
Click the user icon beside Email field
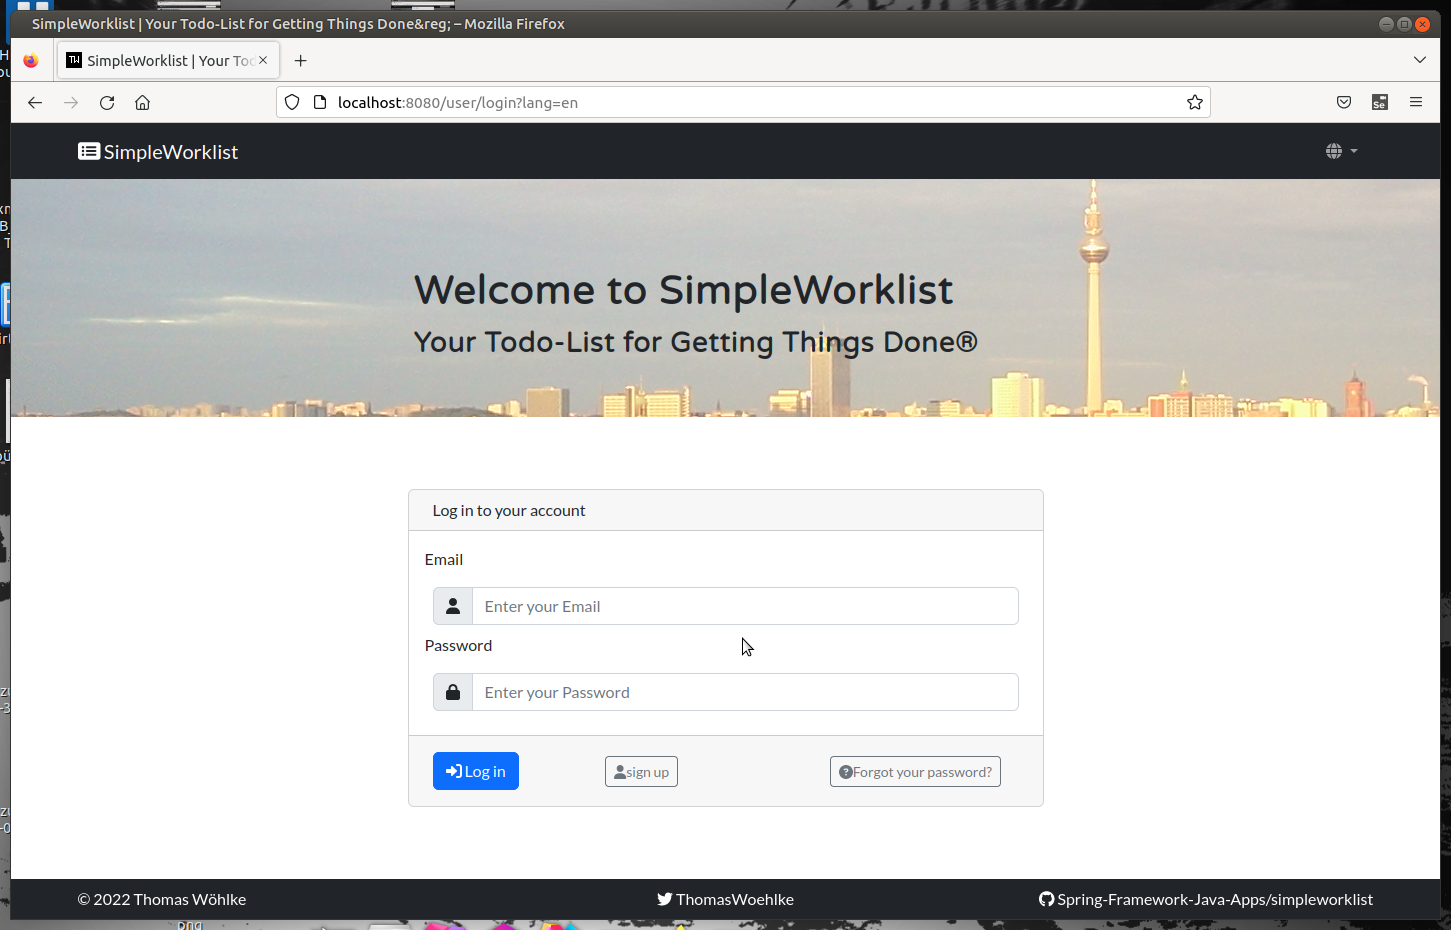coord(453,606)
